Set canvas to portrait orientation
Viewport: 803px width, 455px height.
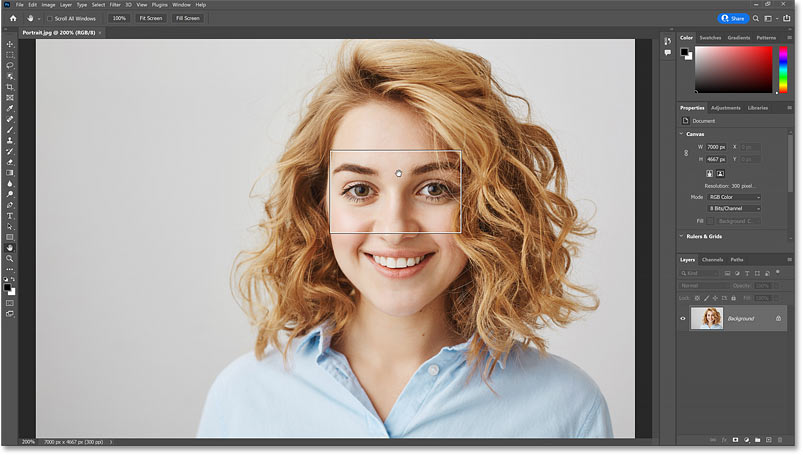coord(710,174)
